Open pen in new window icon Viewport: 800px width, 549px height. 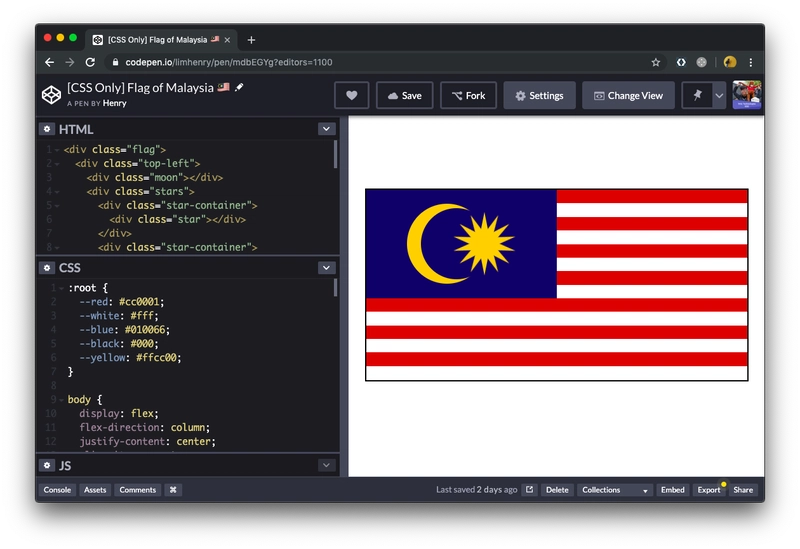coord(530,490)
